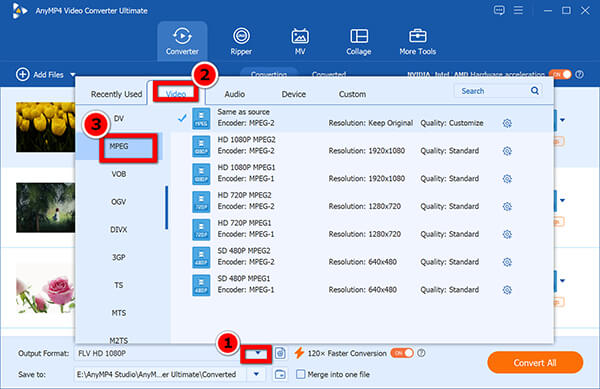This screenshot has width=600, height=389.
Task: Select the yellow tulips video thumbnail
Action: [x=45, y=127]
